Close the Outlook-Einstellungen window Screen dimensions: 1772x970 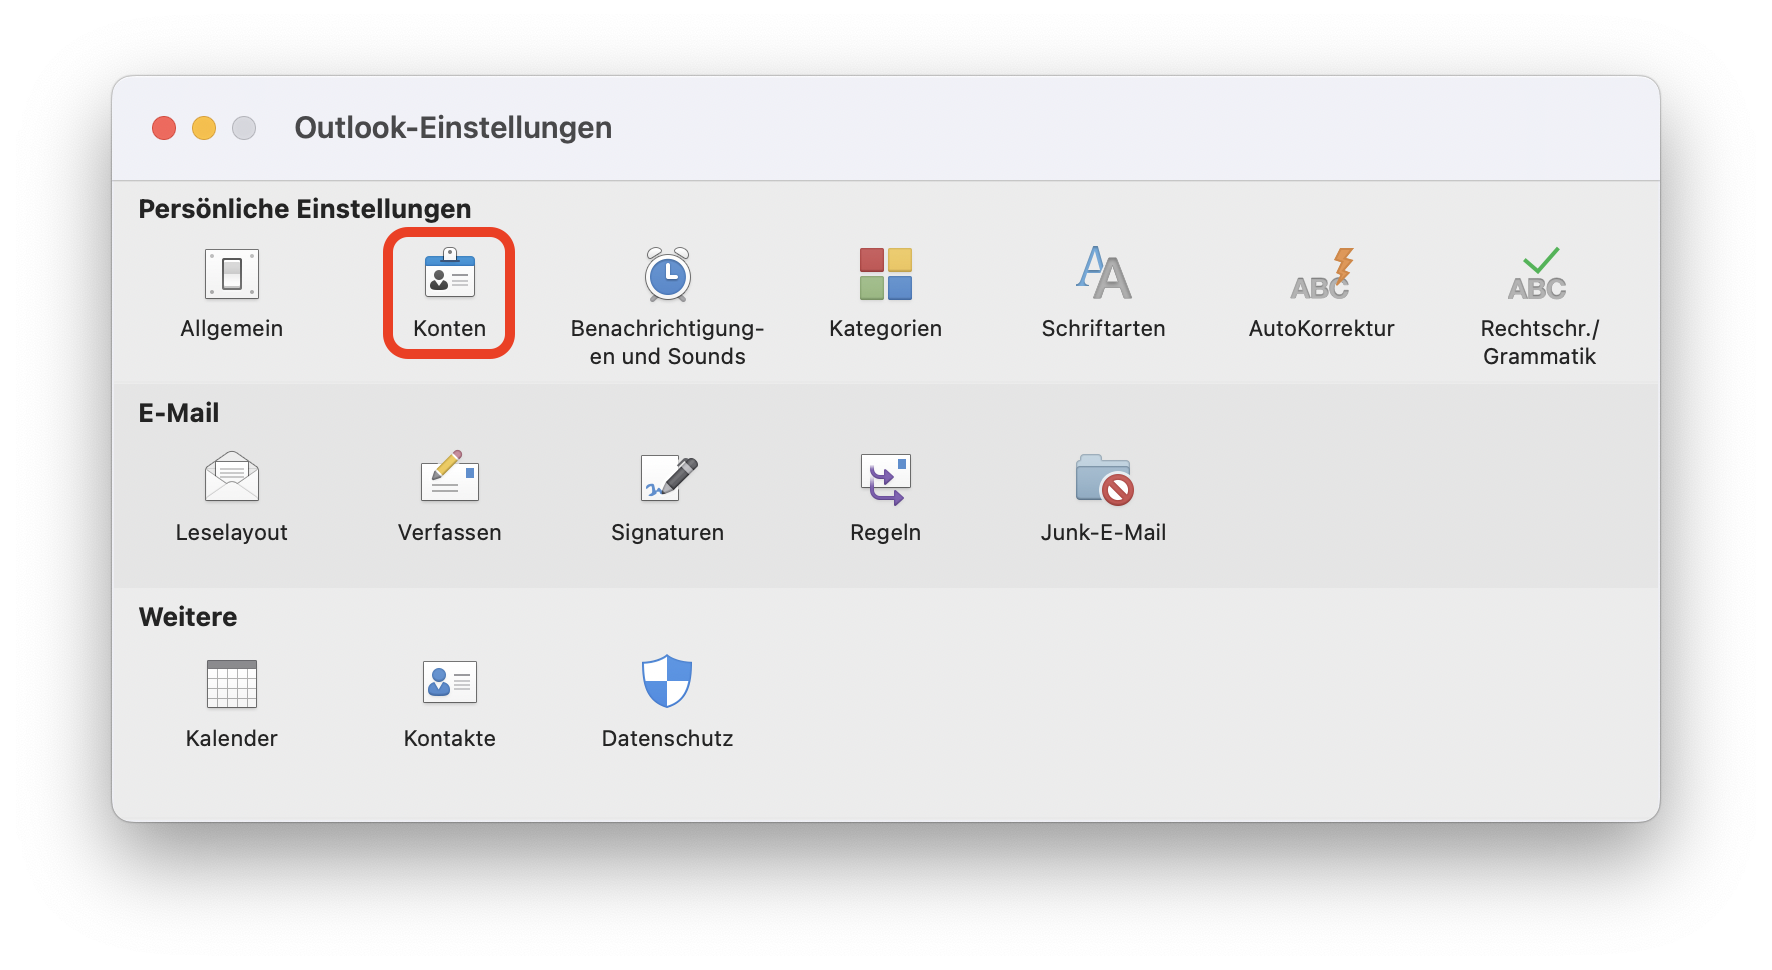(x=164, y=128)
